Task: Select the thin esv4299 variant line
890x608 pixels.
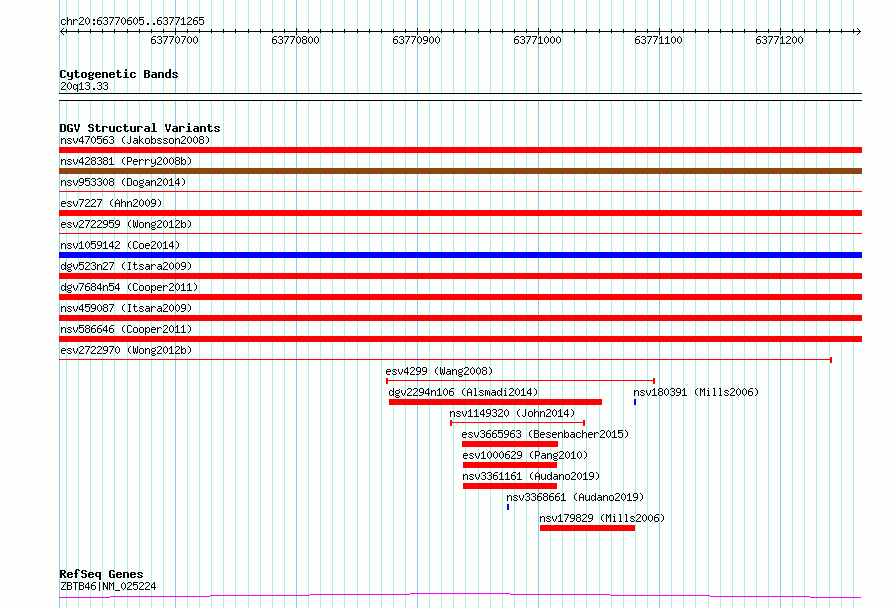Action: point(520,381)
